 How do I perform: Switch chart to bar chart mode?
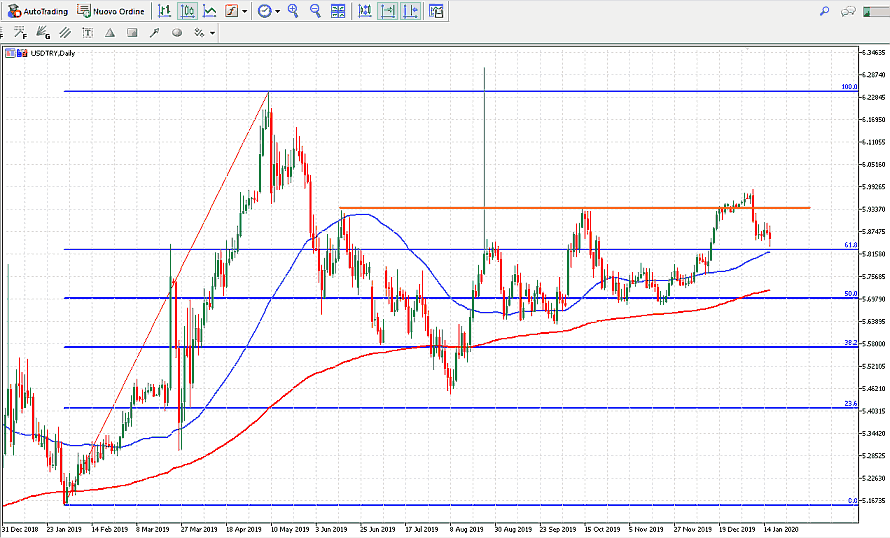tap(165, 11)
